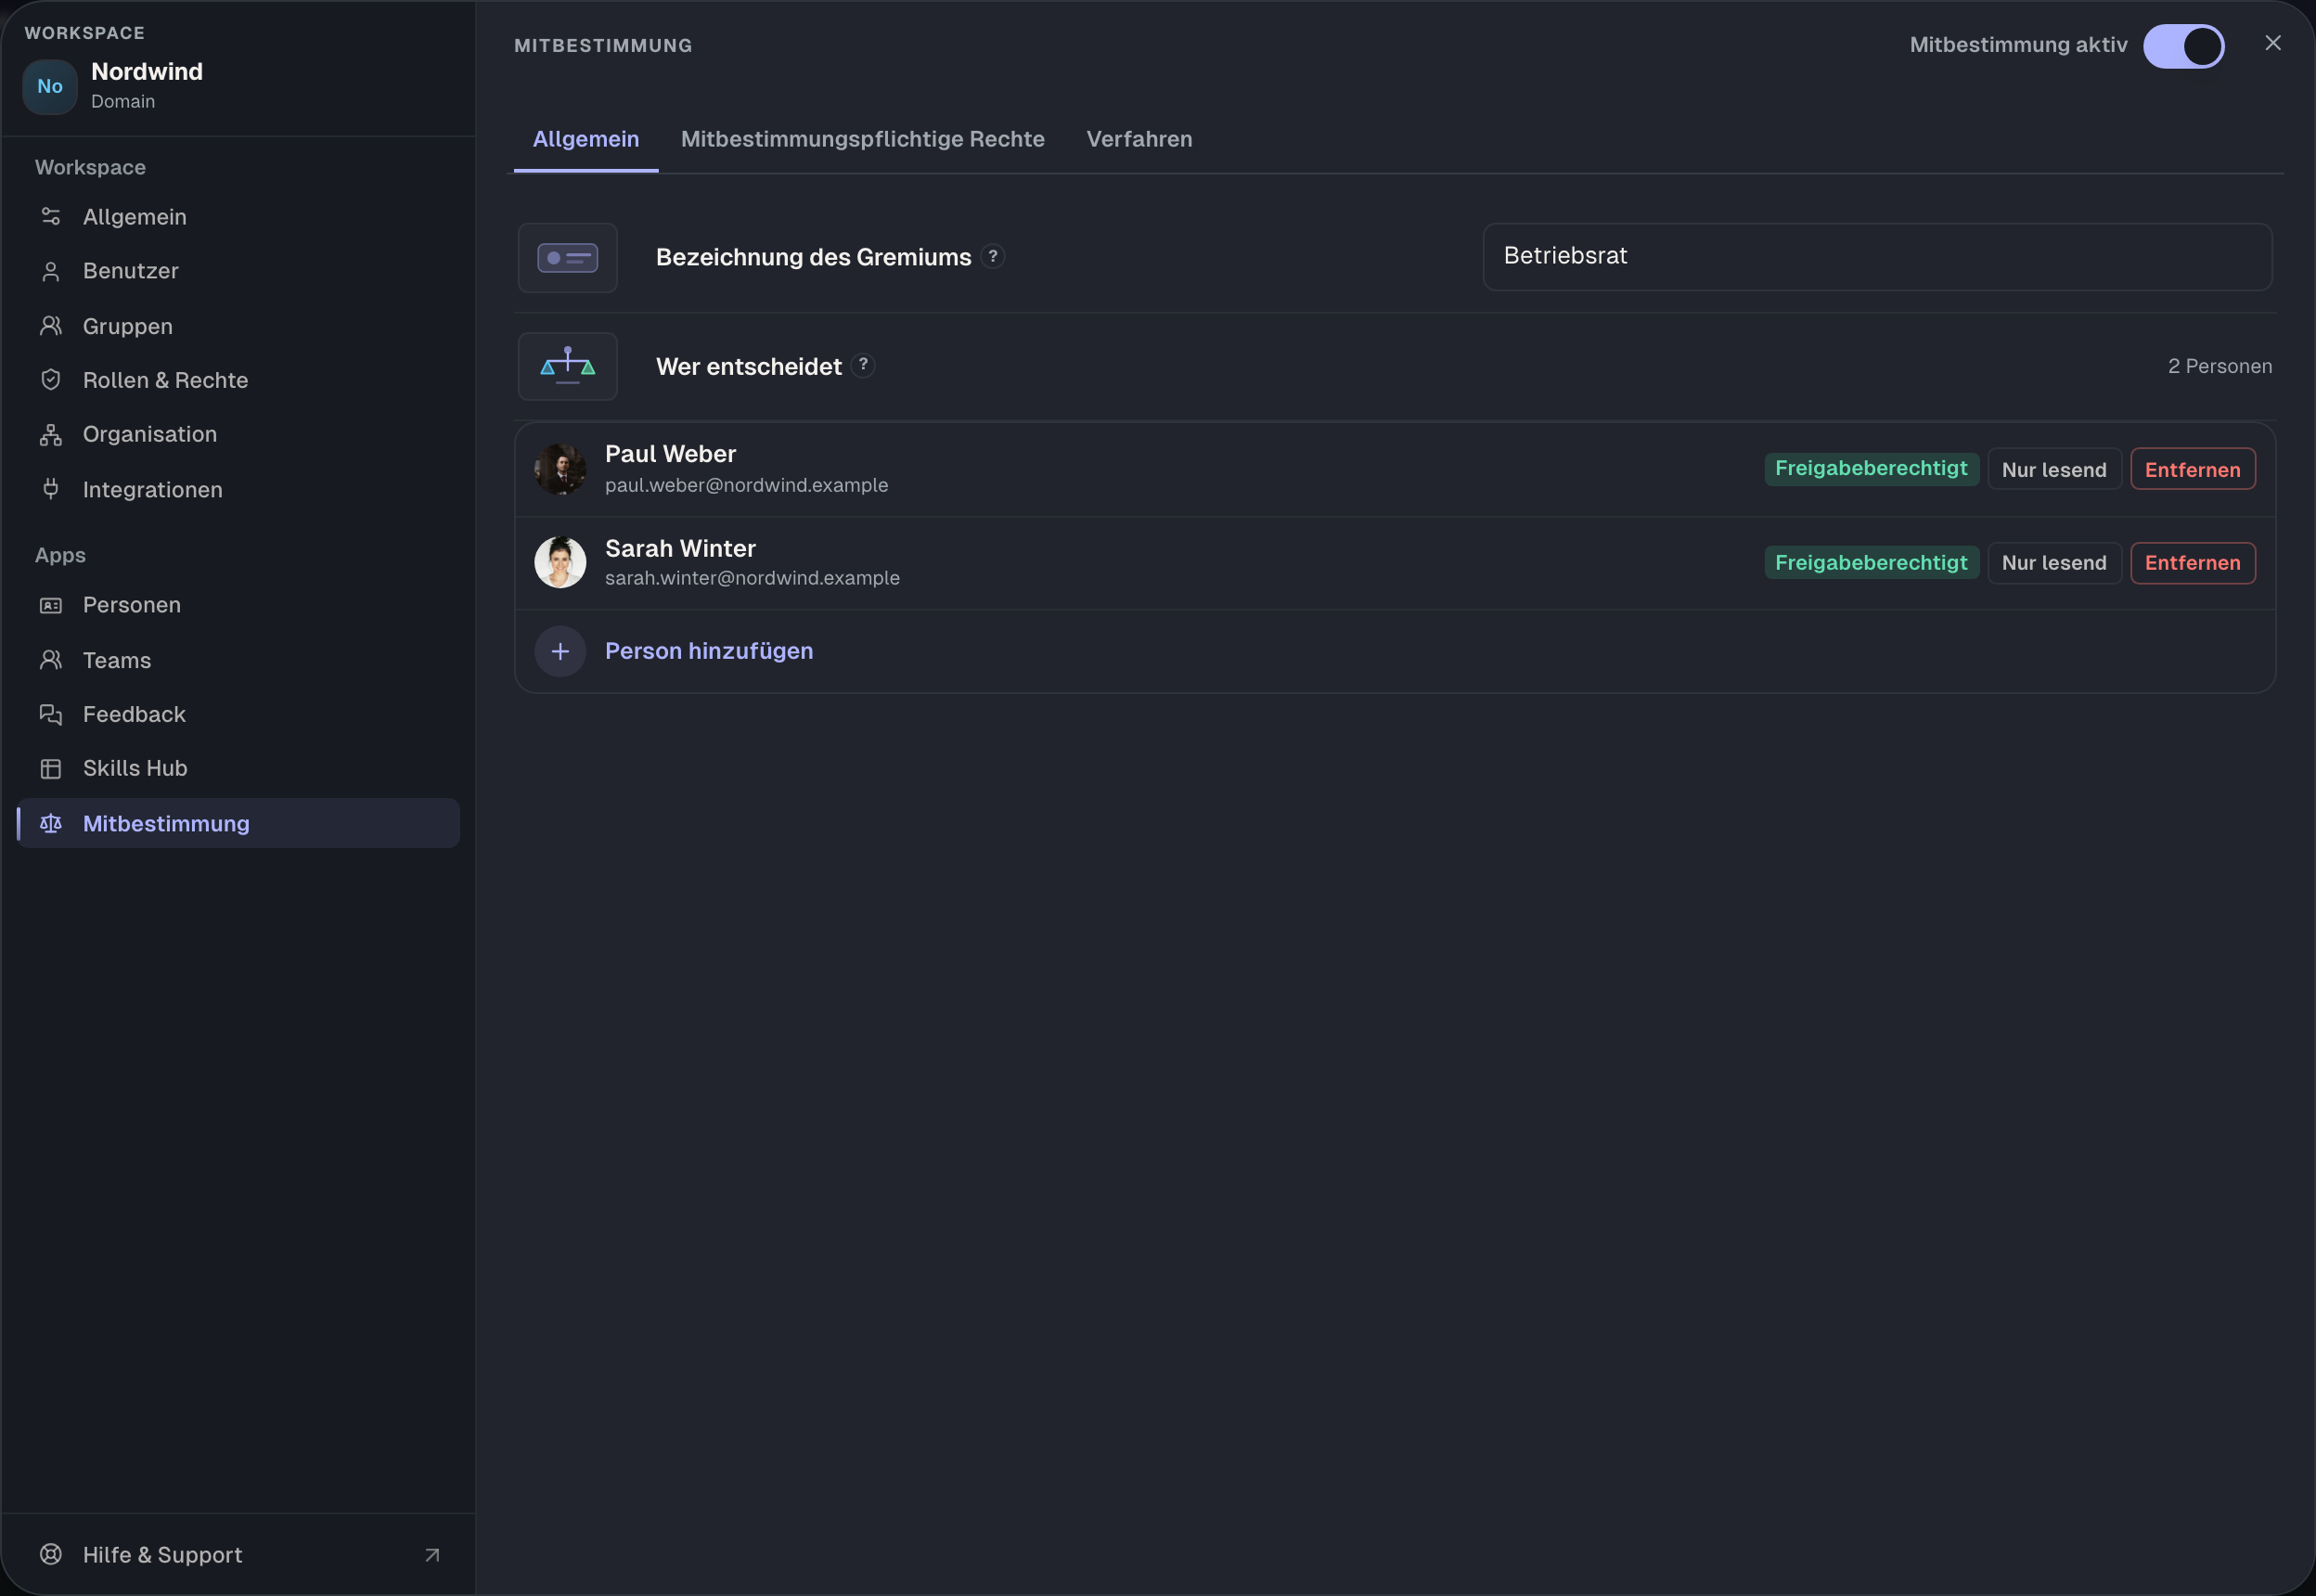Click the Integrationen plug icon
Viewport: 2316px width, 1596px height.
click(x=51, y=489)
